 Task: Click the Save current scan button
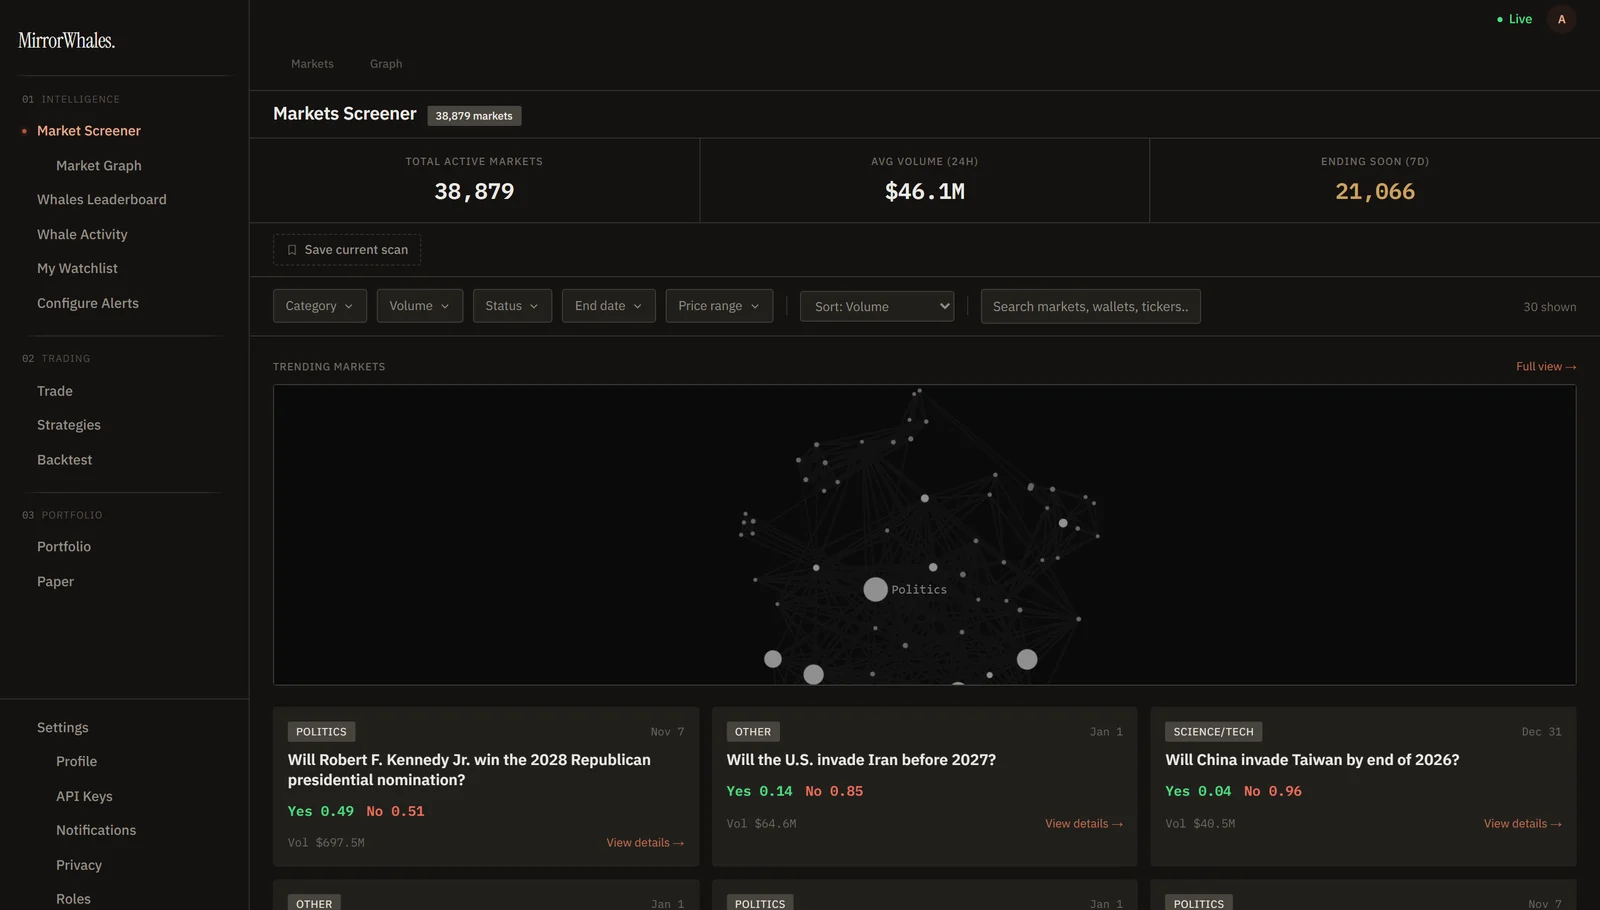347,250
